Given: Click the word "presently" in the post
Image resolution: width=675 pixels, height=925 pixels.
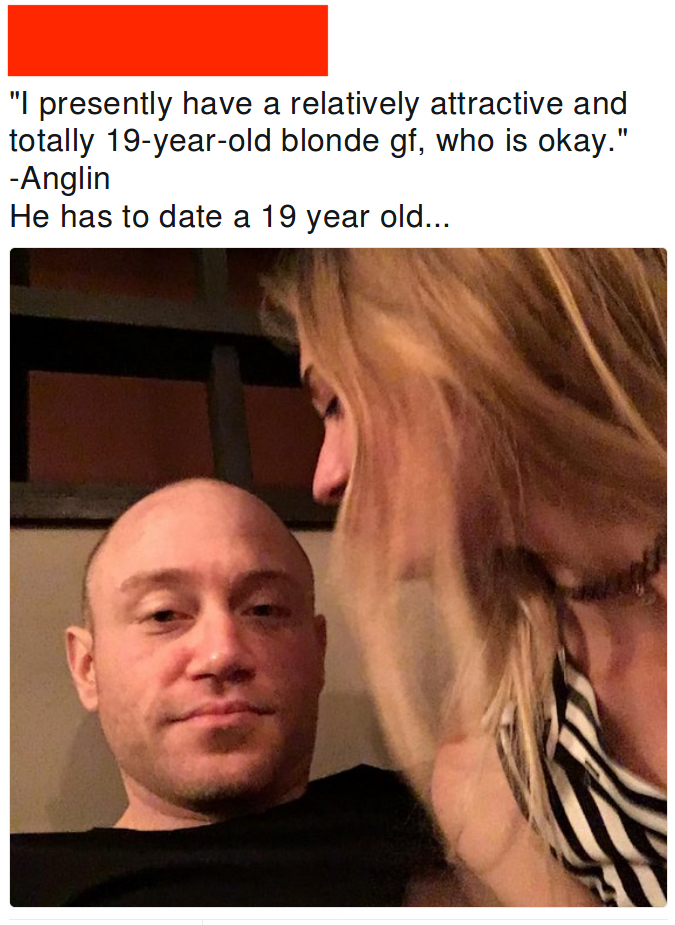Looking at the screenshot, I should pyautogui.click(x=106, y=105).
